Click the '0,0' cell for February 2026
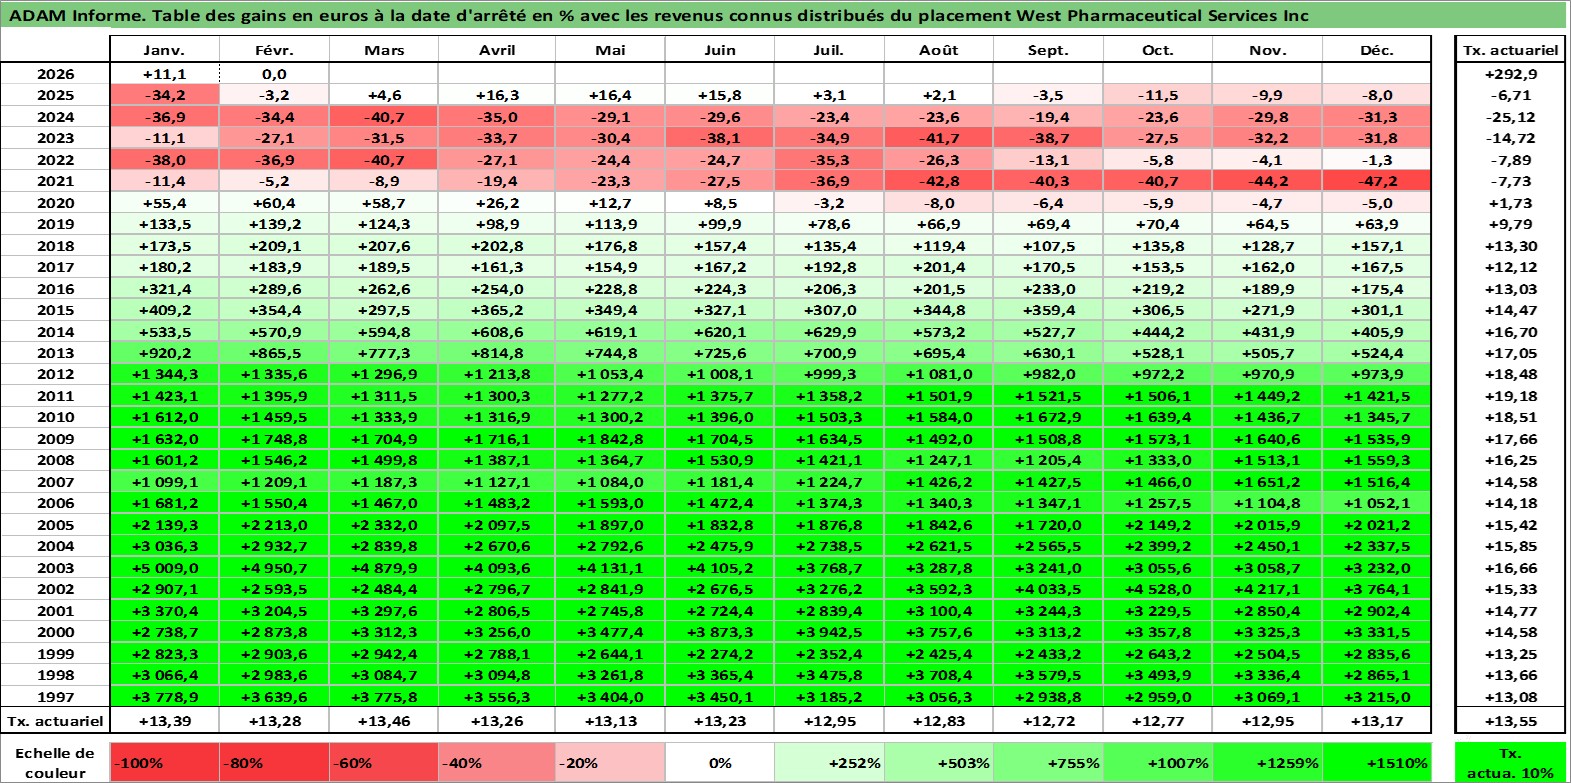 (274, 74)
